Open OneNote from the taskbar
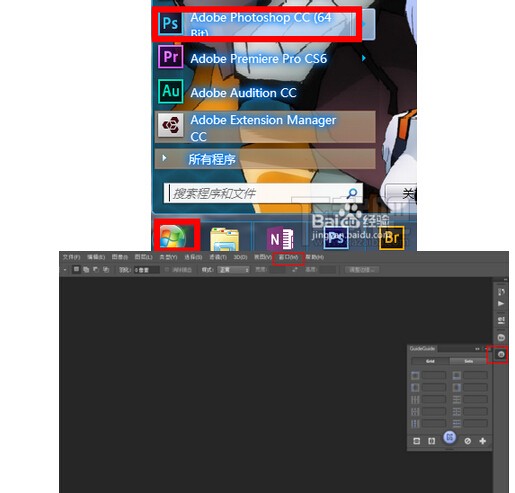This screenshot has width=515, height=493. click(281, 238)
